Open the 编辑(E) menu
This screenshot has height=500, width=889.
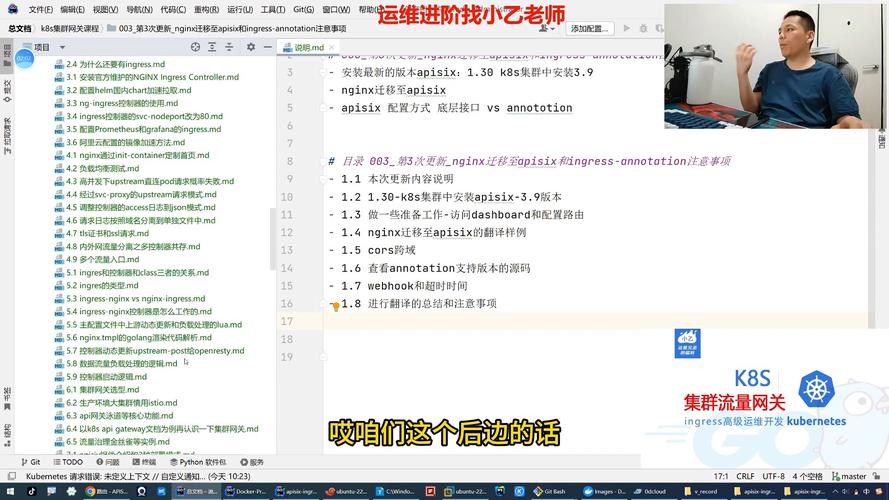tap(73, 10)
